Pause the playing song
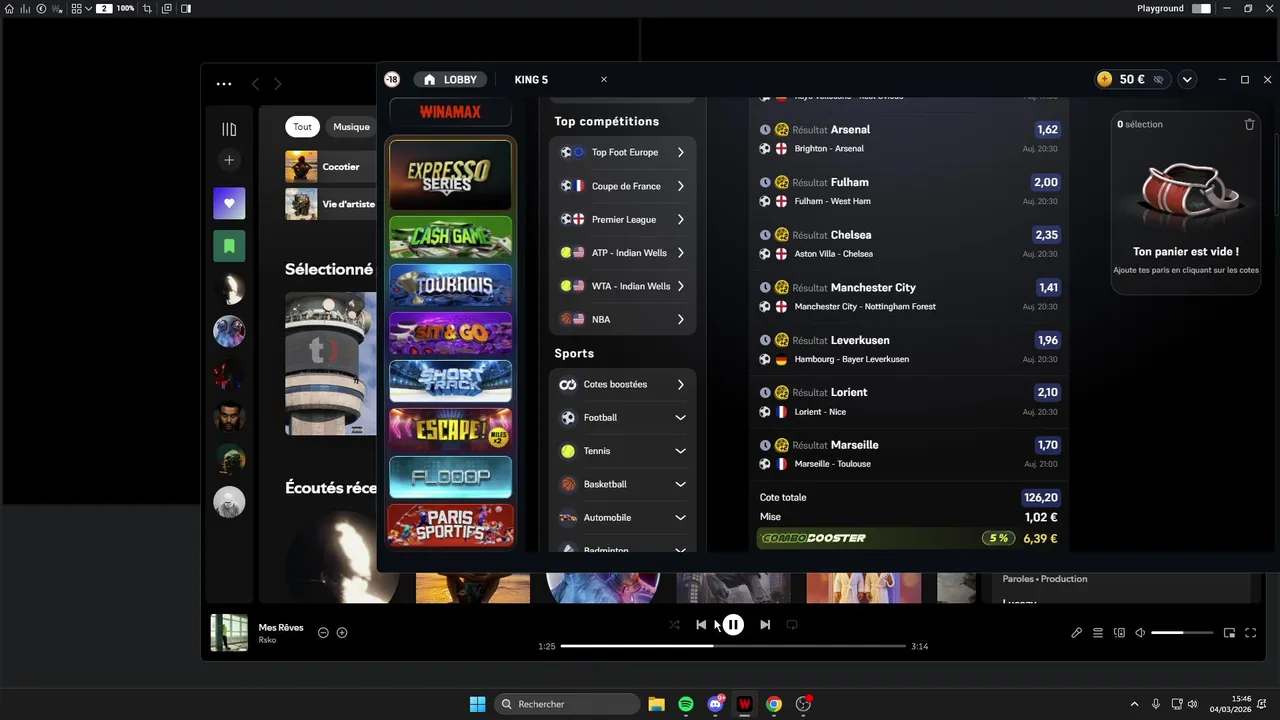This screenshot has width=1280, height=720. pos(733,625)
